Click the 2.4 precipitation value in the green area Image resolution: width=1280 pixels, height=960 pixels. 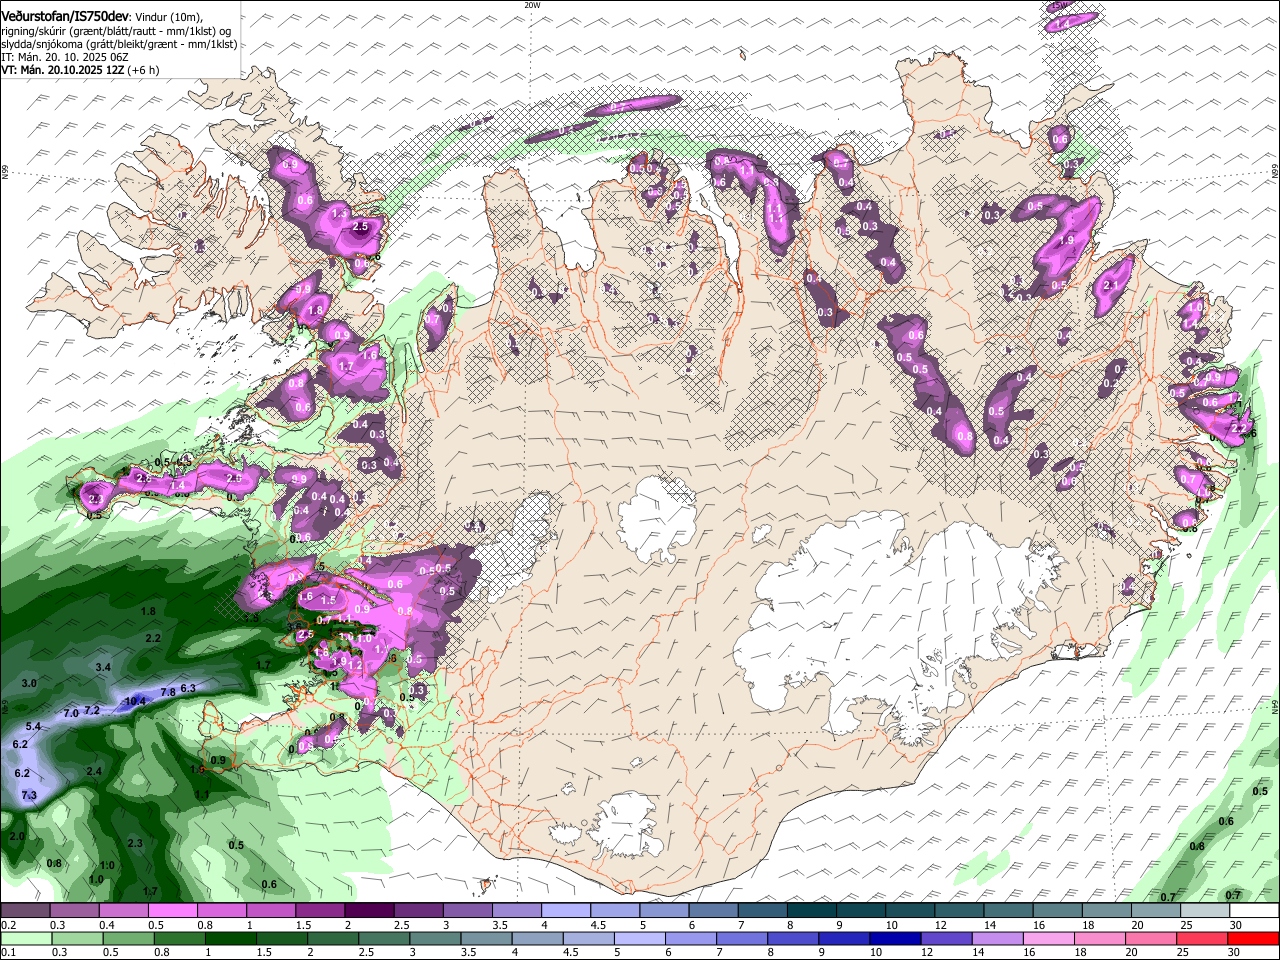click(x=94, y=771)
